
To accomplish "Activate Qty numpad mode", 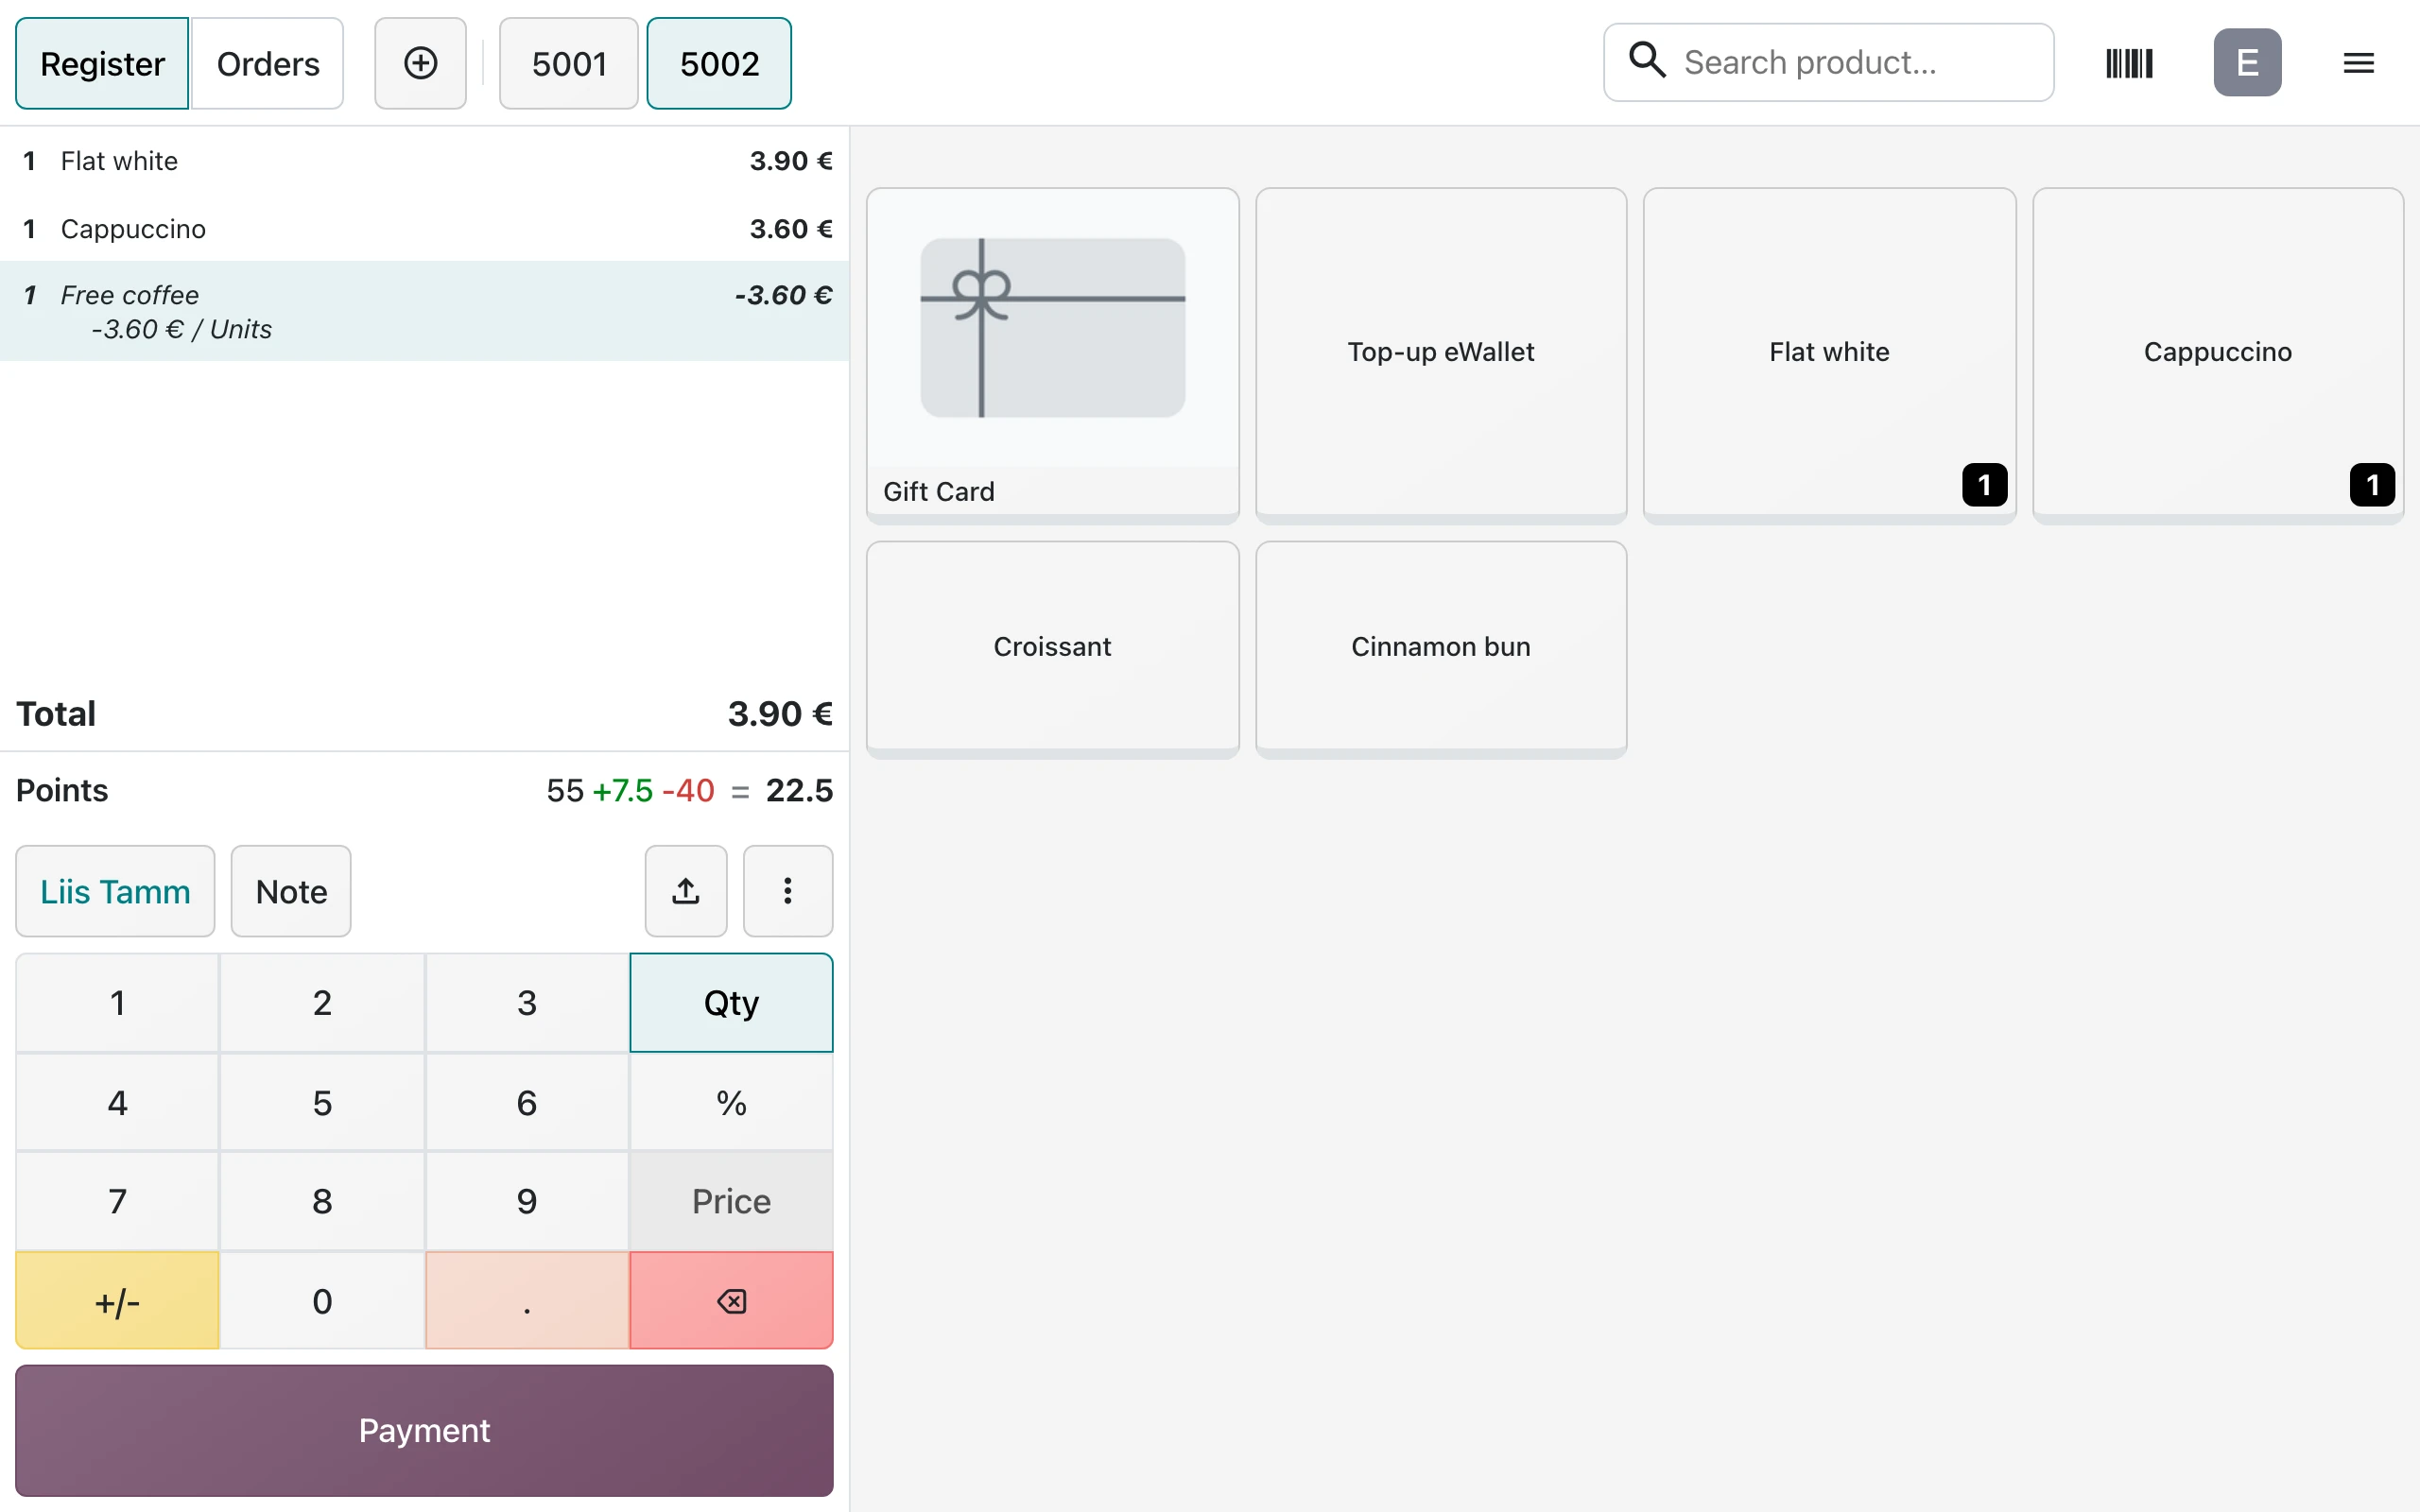I will click(731, 1002).
